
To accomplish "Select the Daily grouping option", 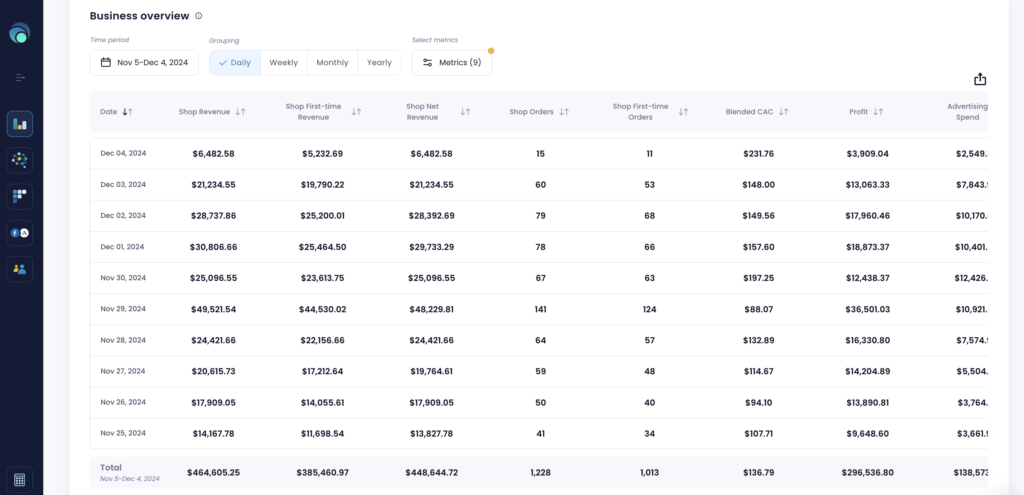I will coord(235,63).
